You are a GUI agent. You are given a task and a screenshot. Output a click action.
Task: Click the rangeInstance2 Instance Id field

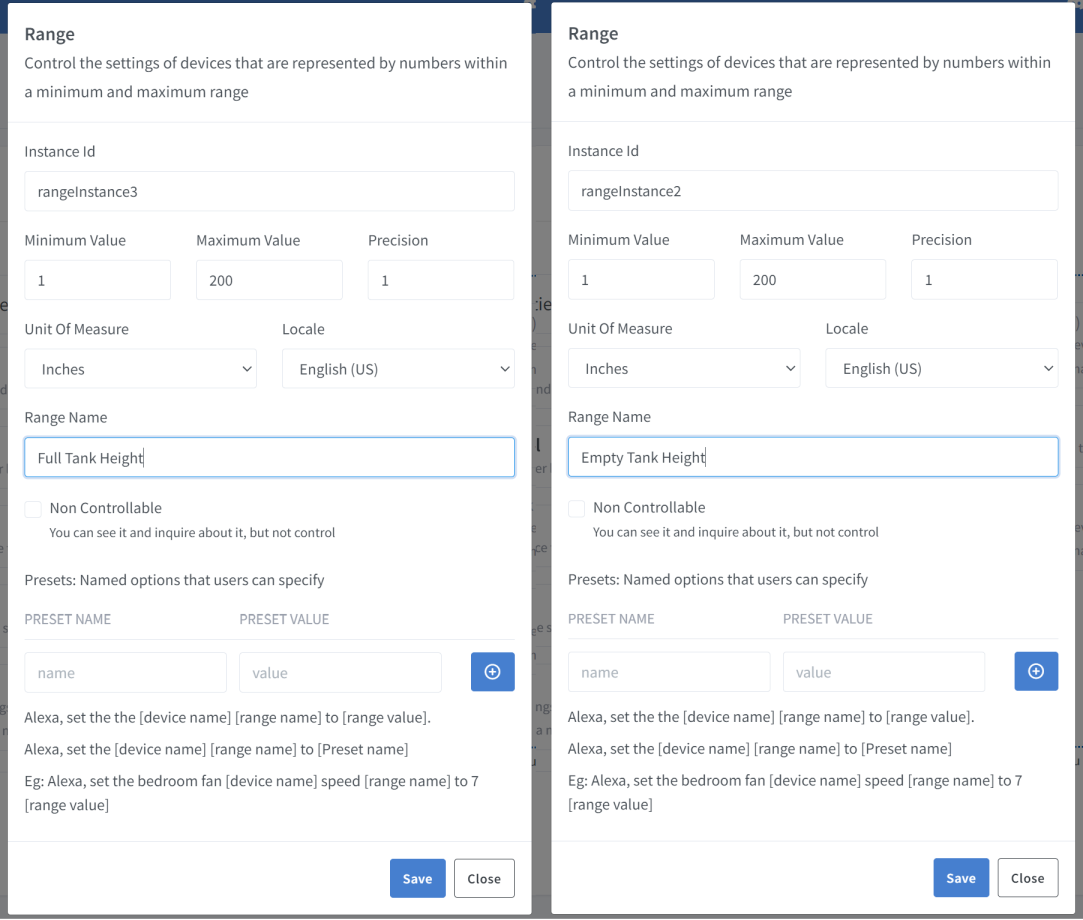click(813, 190)
